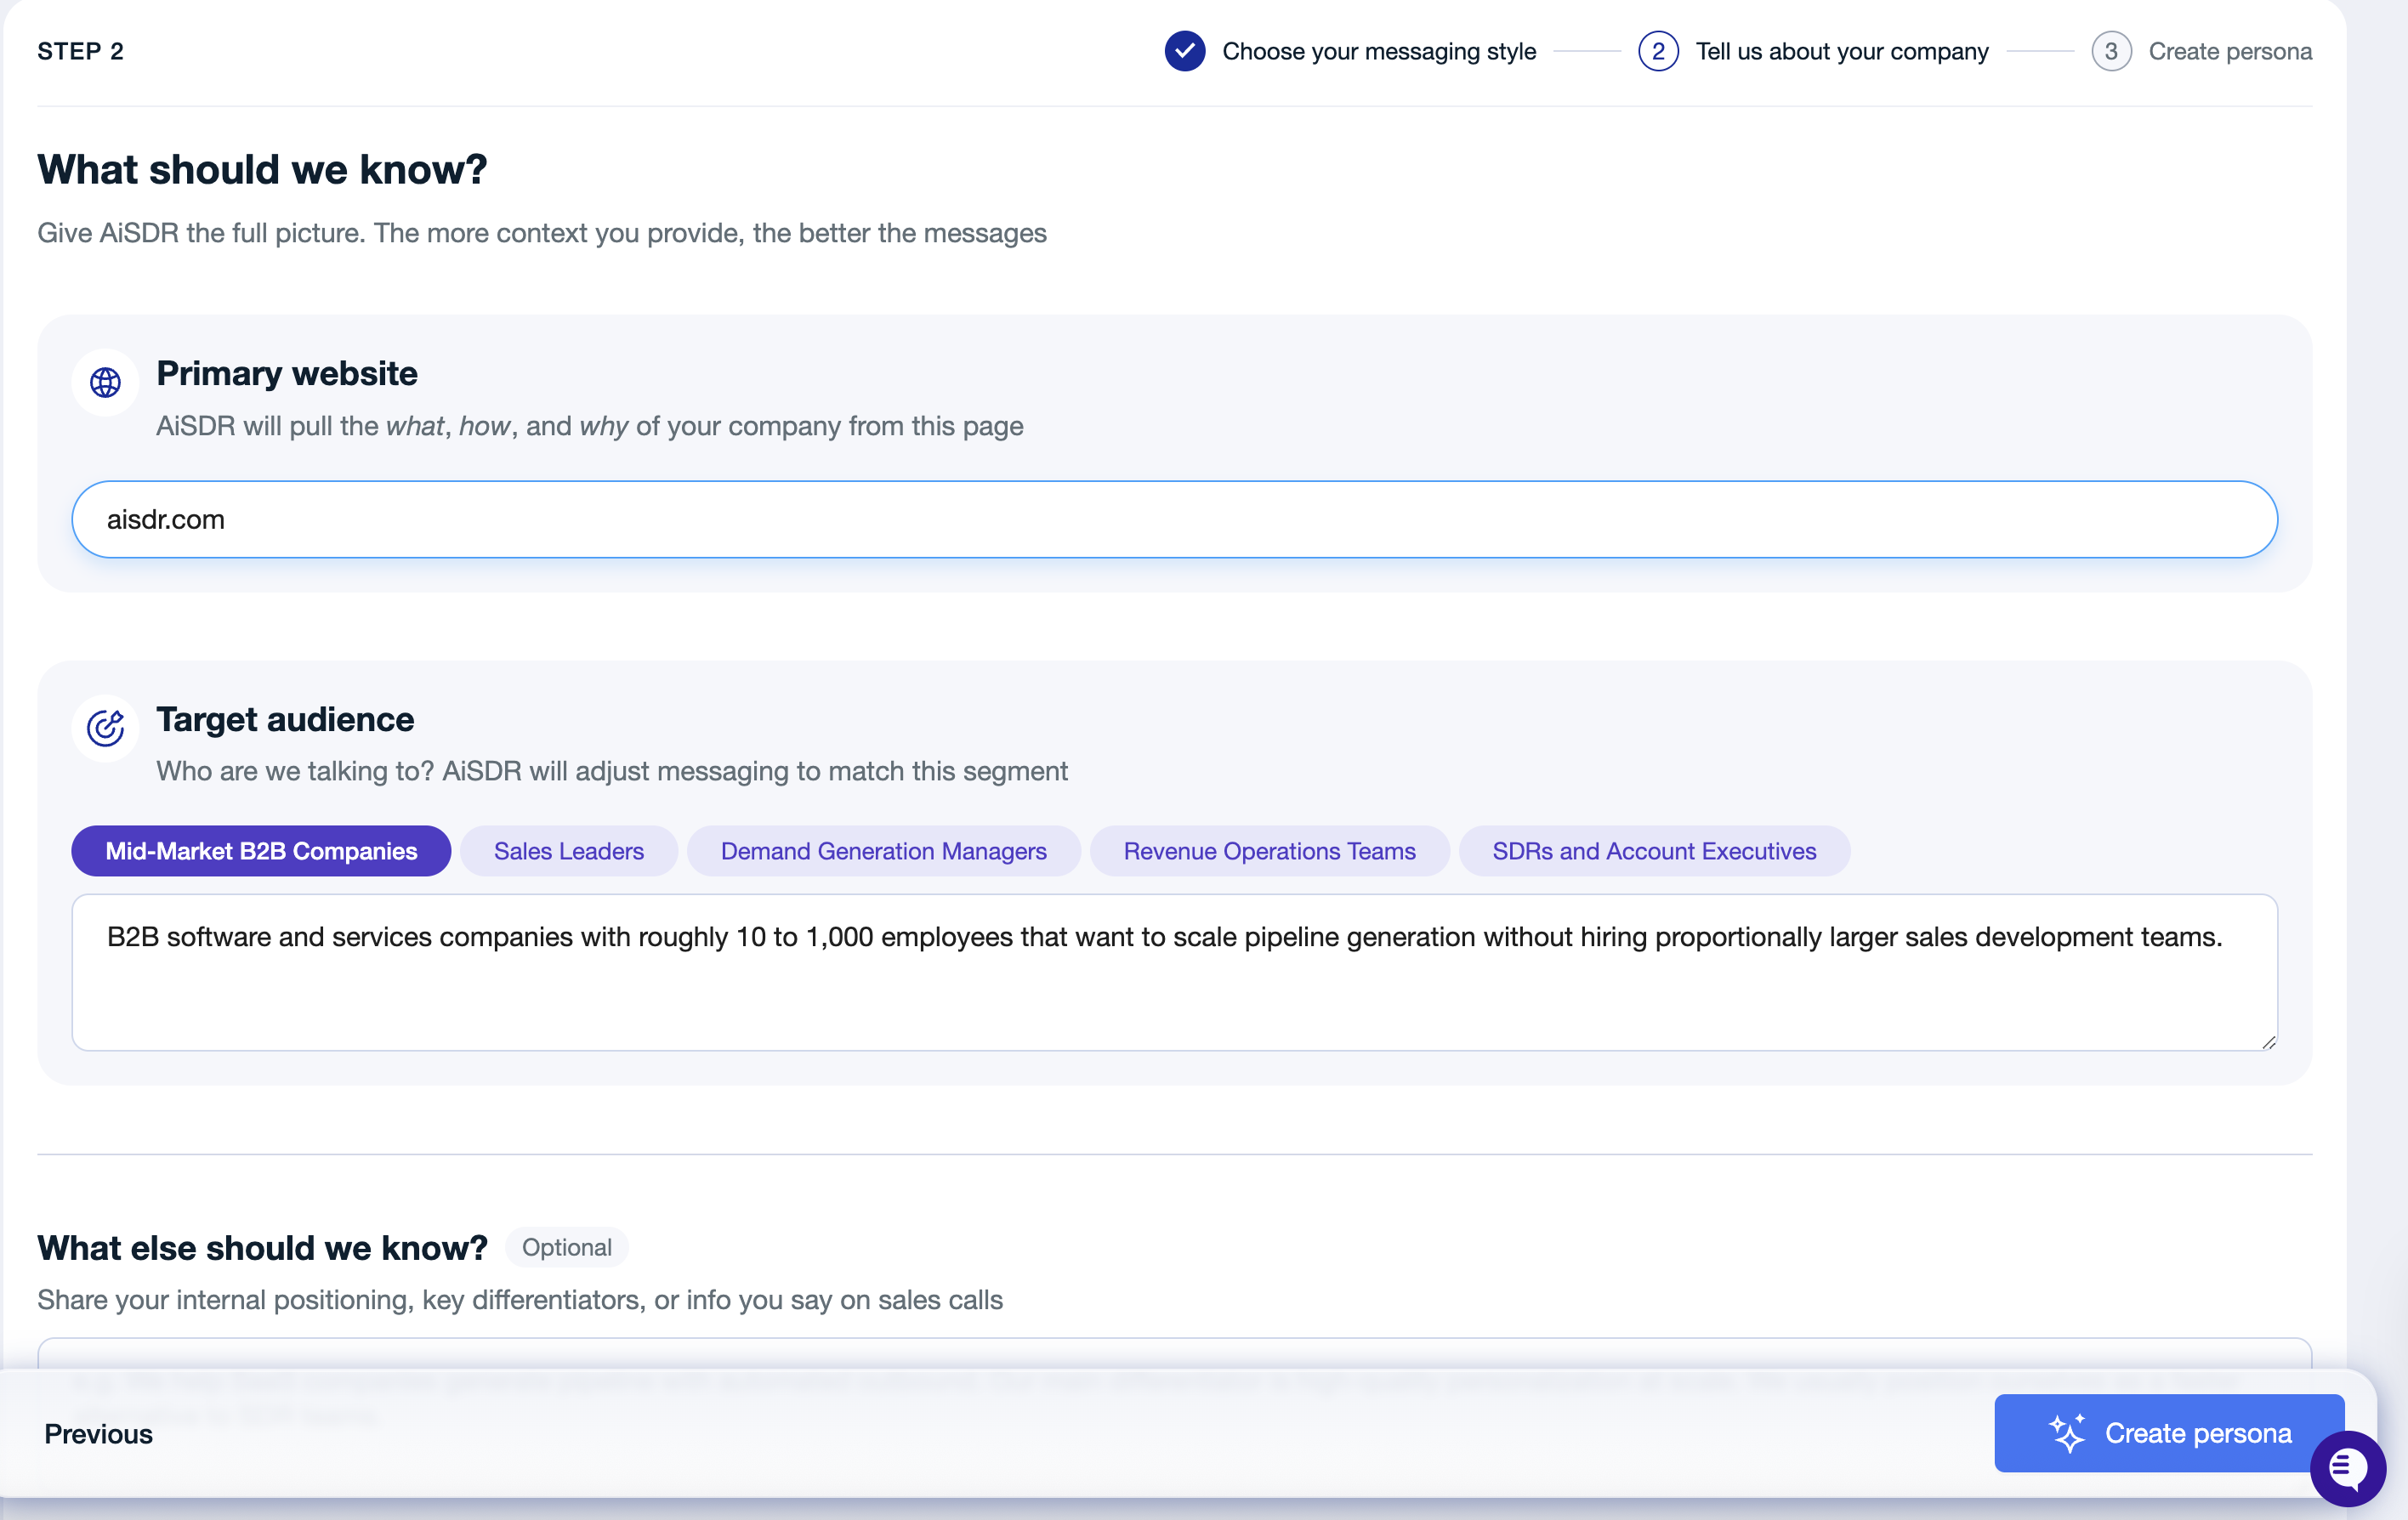Click the blue Create persona button
This screenshot has width=2408, height=1520.
(x=2168, y=1432)
